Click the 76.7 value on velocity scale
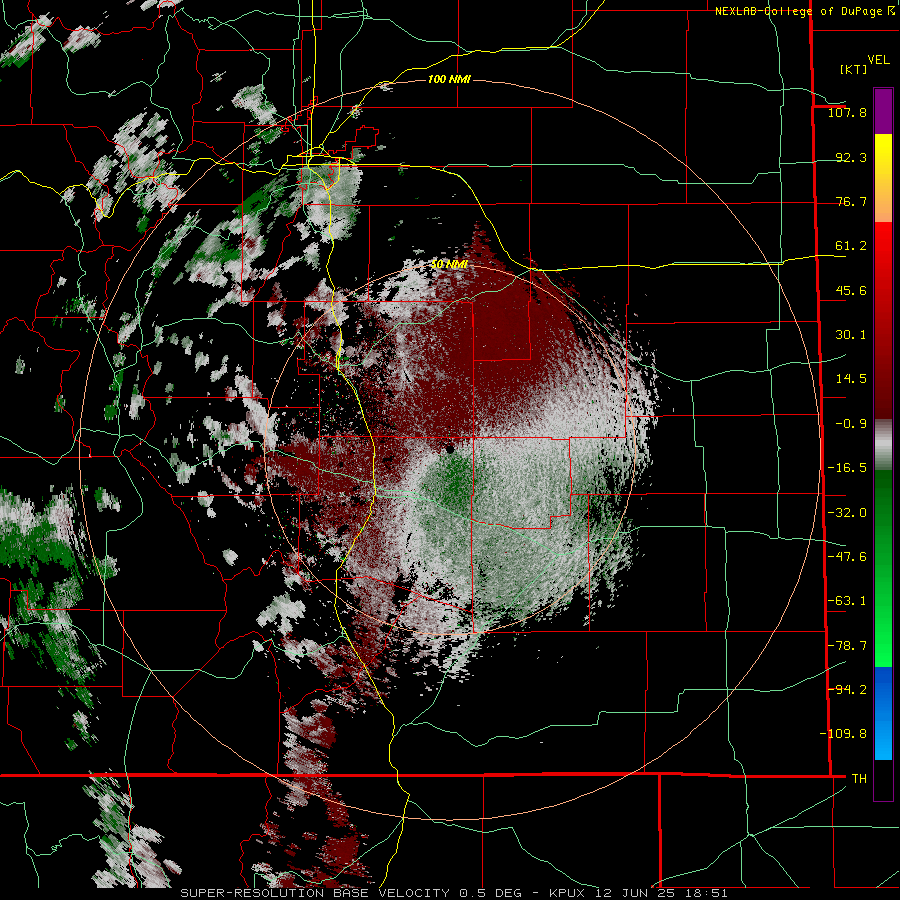This screenshot has height=900, width=900. (x=851, y=201)
